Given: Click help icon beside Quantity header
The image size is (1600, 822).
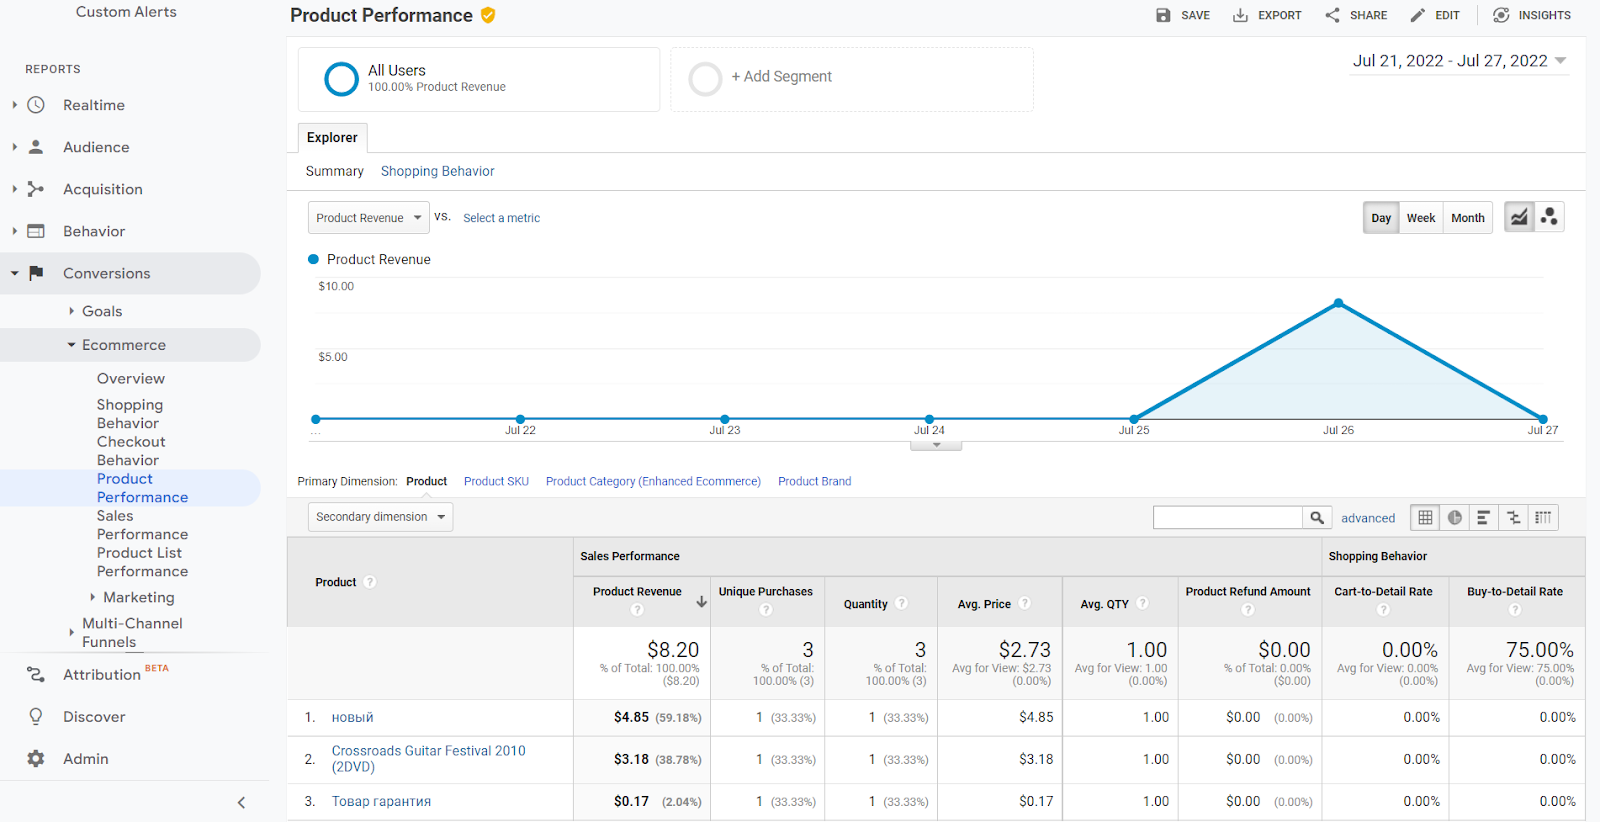Looking at the screenshot, I should click(902, 603).
